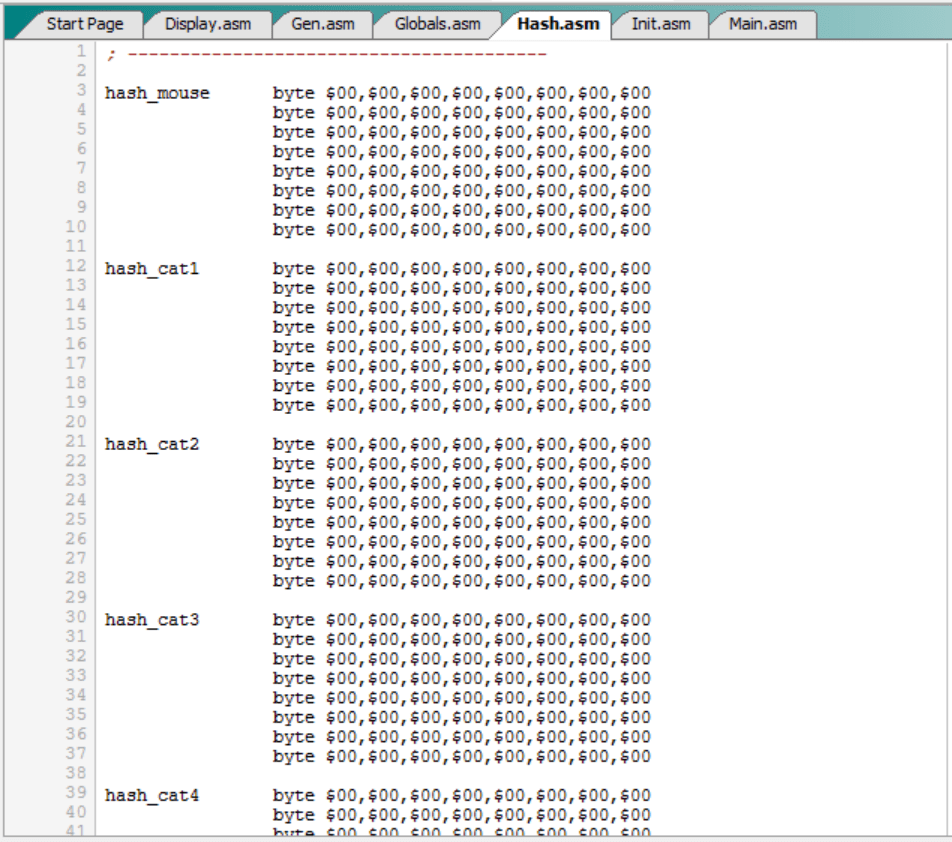
Task: Click the hash_cat4 label
Action: point(152,796)
